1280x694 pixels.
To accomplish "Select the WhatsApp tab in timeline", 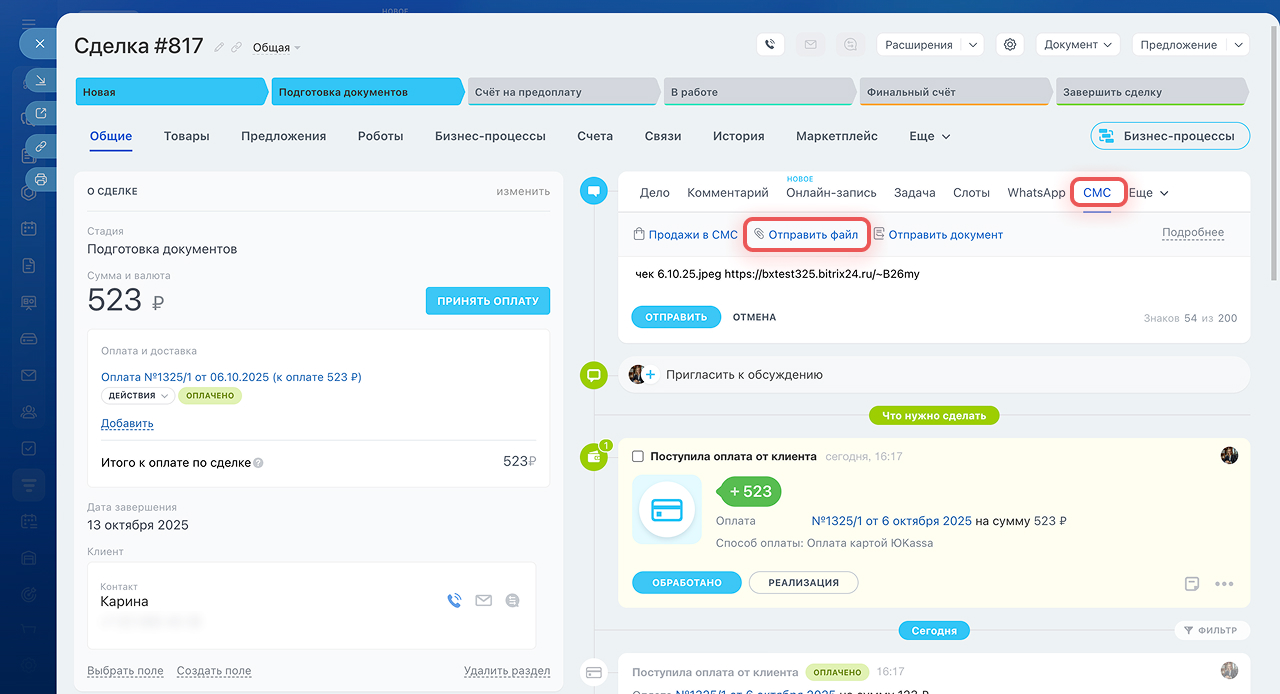I will [1036, 193].
